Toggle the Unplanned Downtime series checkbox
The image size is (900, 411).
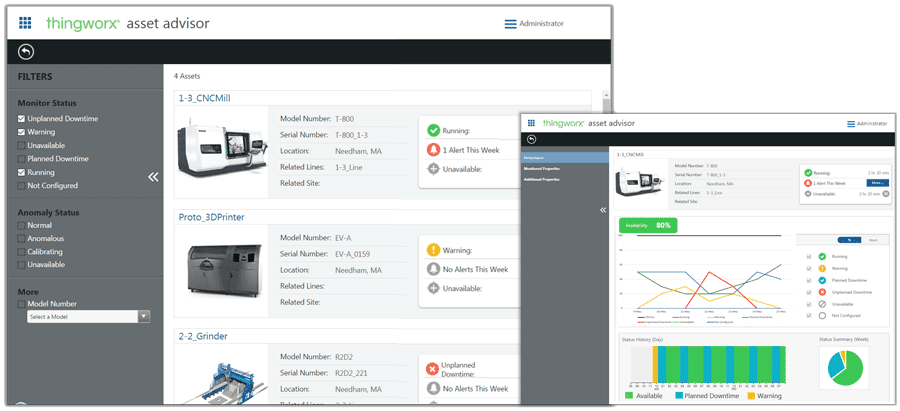[x=809, y=292]
